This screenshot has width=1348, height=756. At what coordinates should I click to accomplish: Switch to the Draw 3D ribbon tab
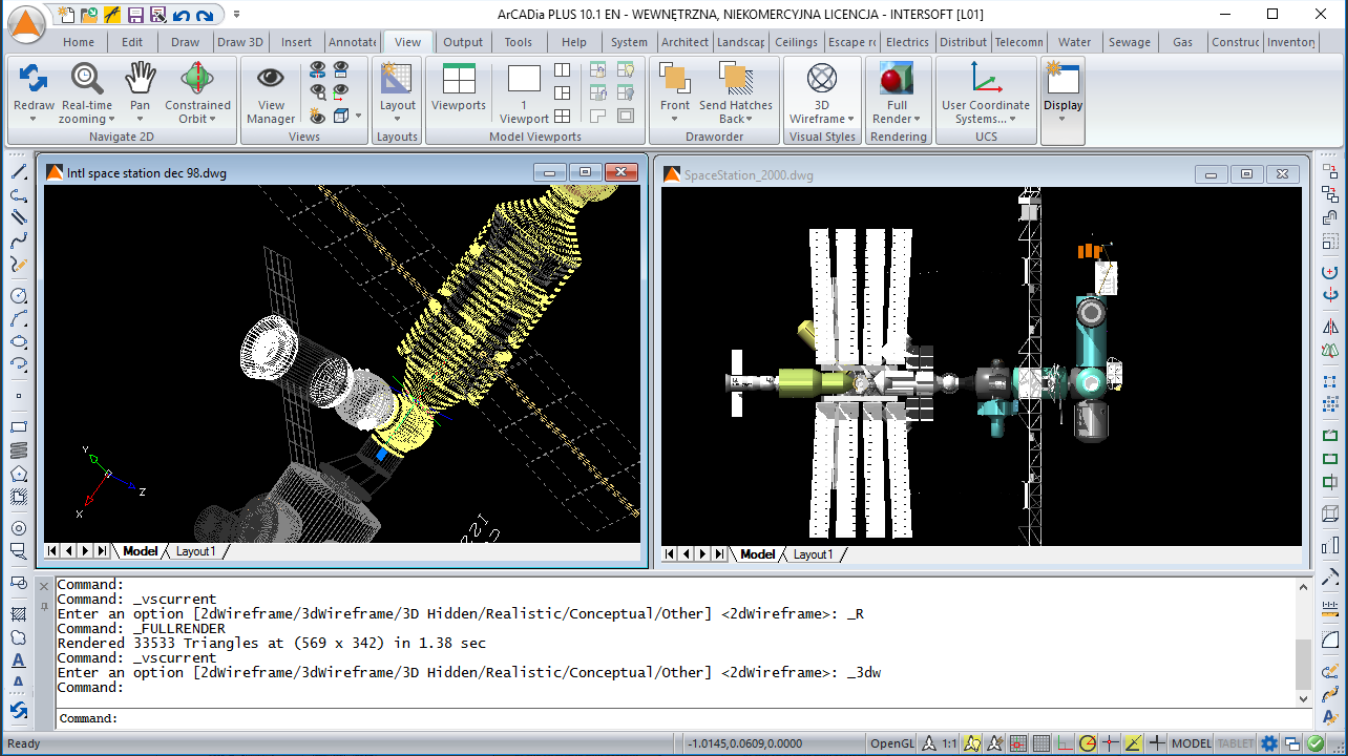click(240, 42)
